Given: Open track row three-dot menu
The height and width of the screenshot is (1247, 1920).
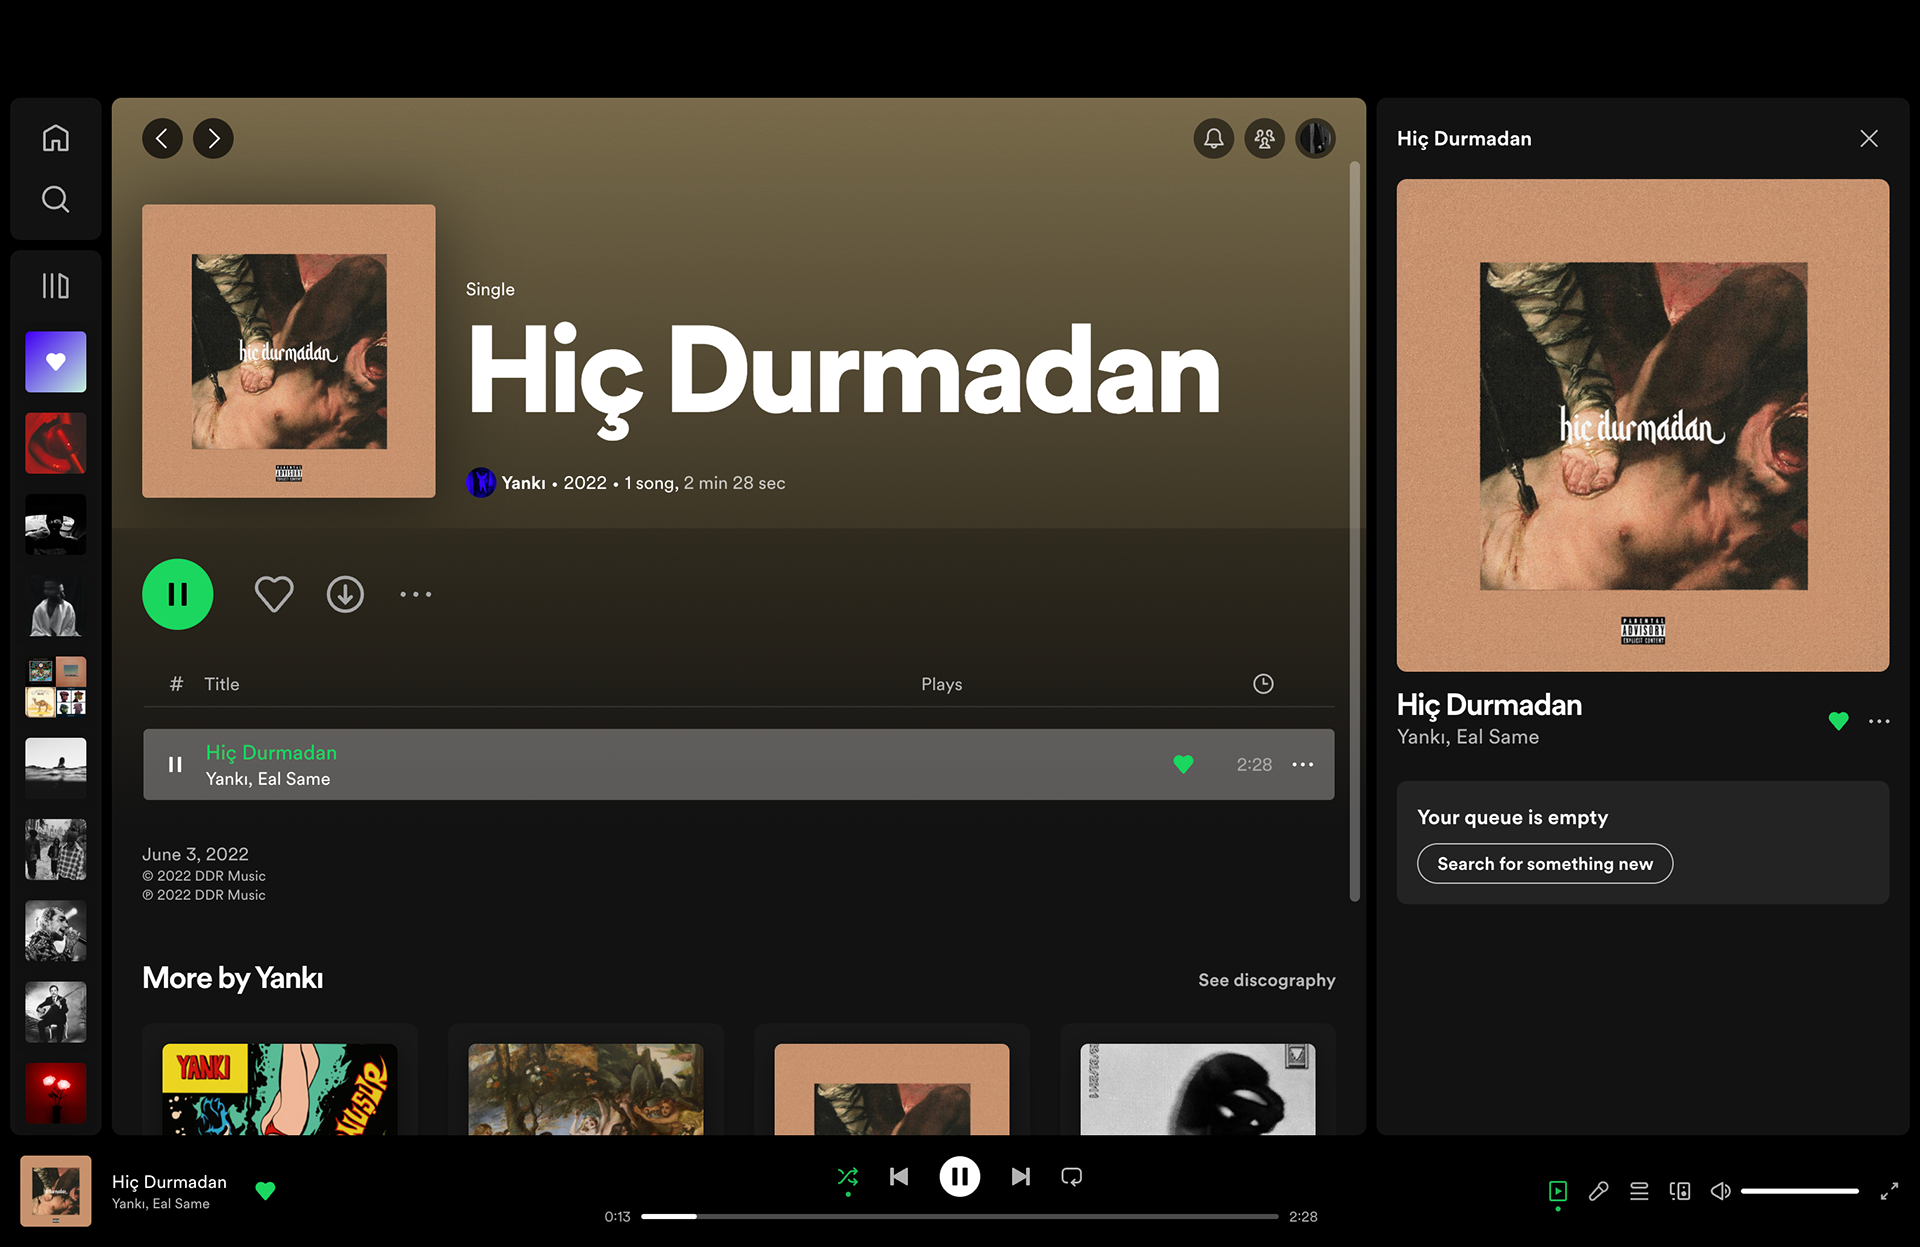Looking at the screenshot, I should point(1302,764).
